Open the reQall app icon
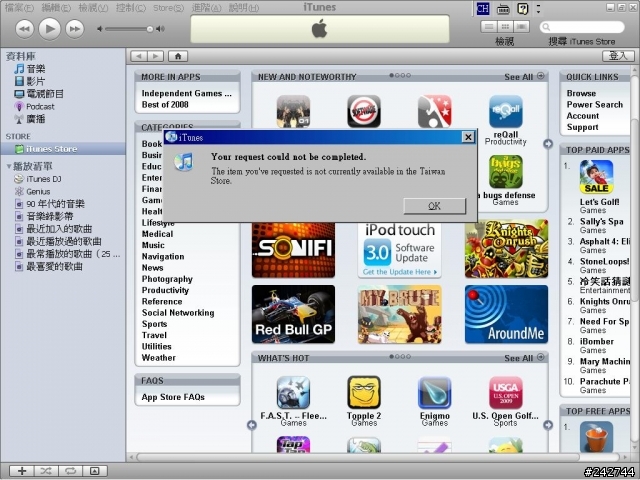This screenshot has width=640, height=480. pos(506,111)
